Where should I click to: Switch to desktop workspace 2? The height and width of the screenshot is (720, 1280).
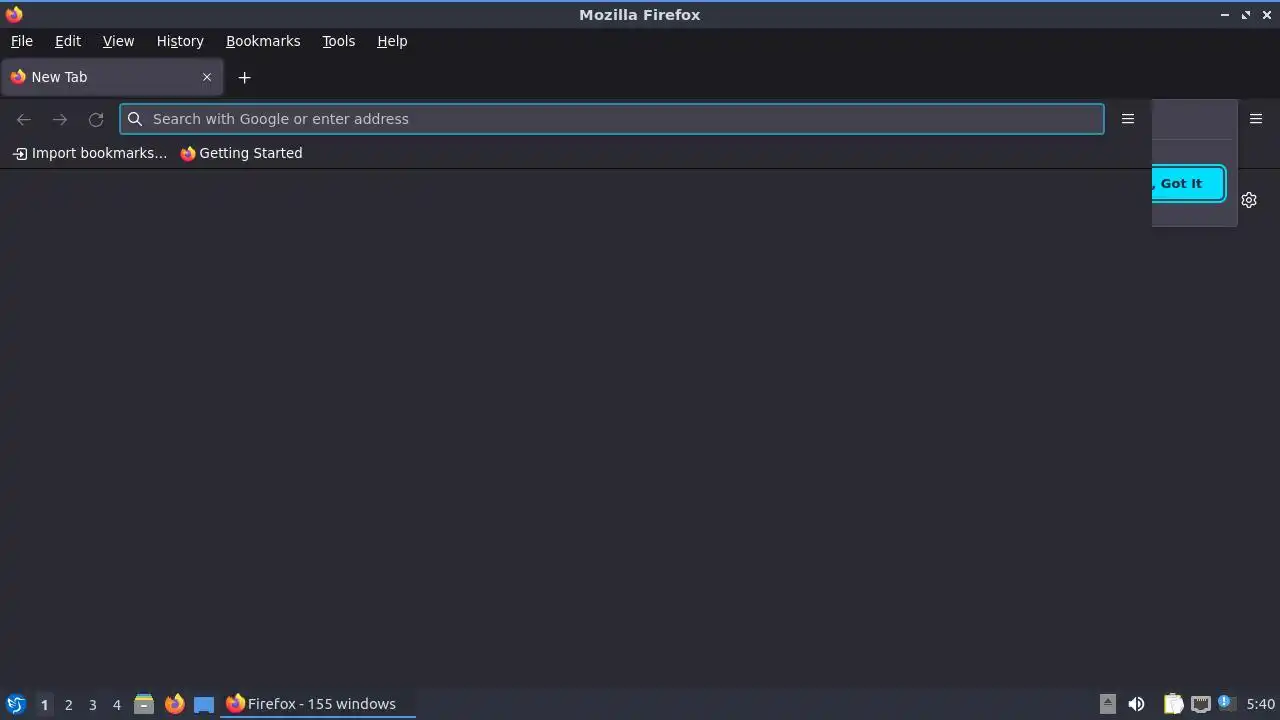click(x=69, y=705)
